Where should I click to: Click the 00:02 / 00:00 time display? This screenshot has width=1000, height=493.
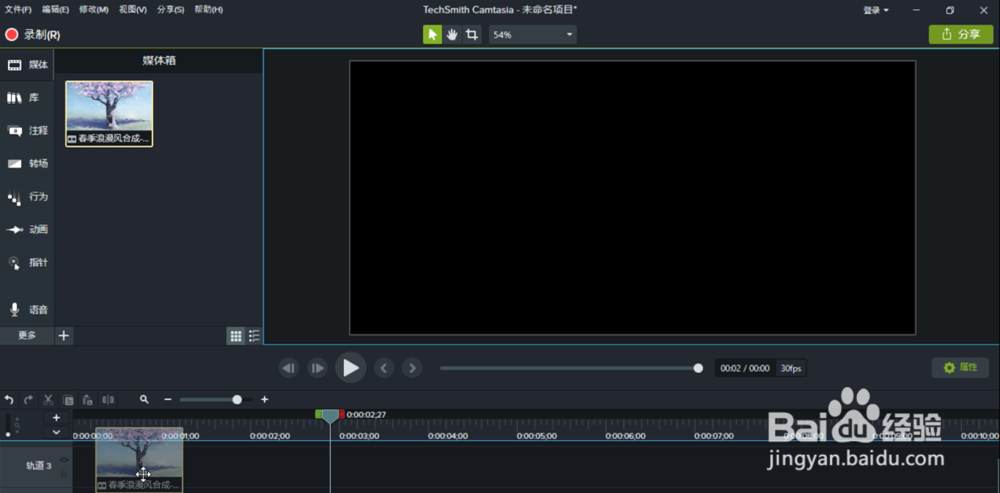745,368
